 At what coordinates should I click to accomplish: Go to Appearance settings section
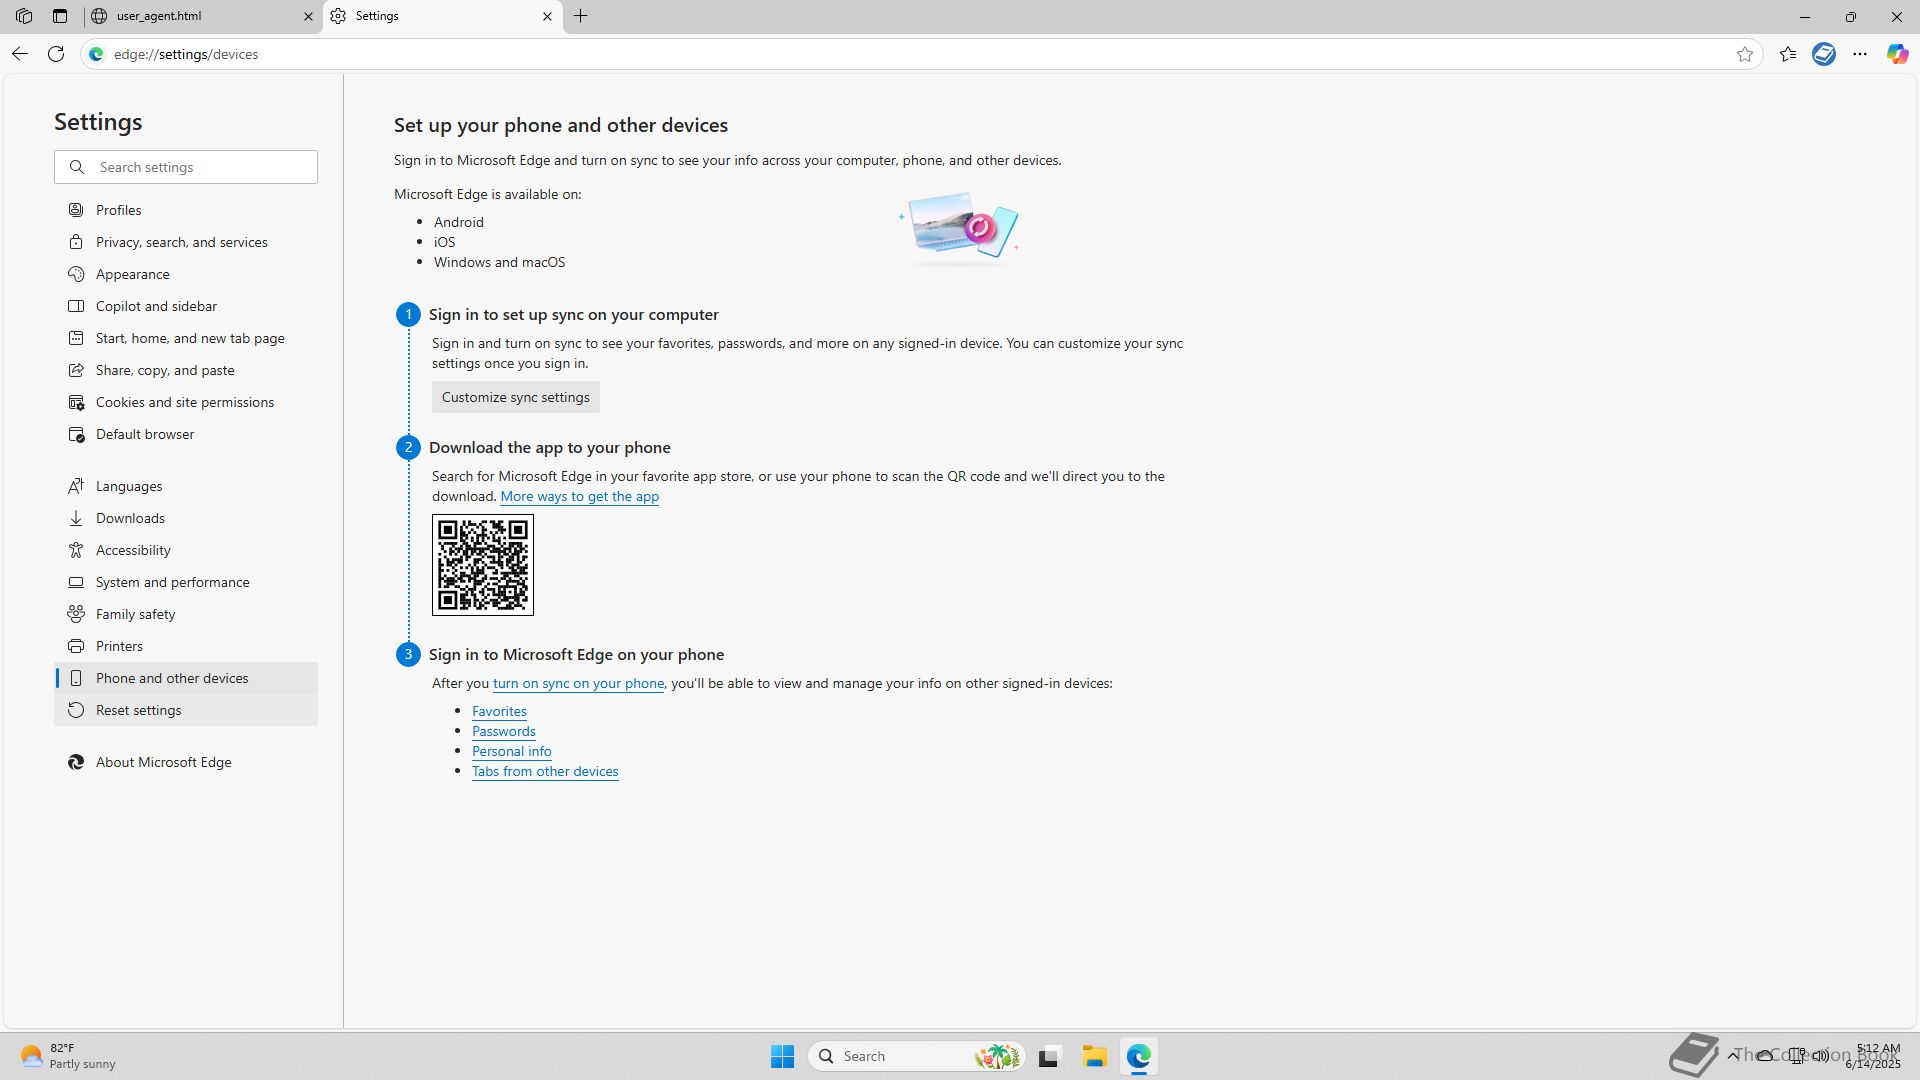point(132,274)
